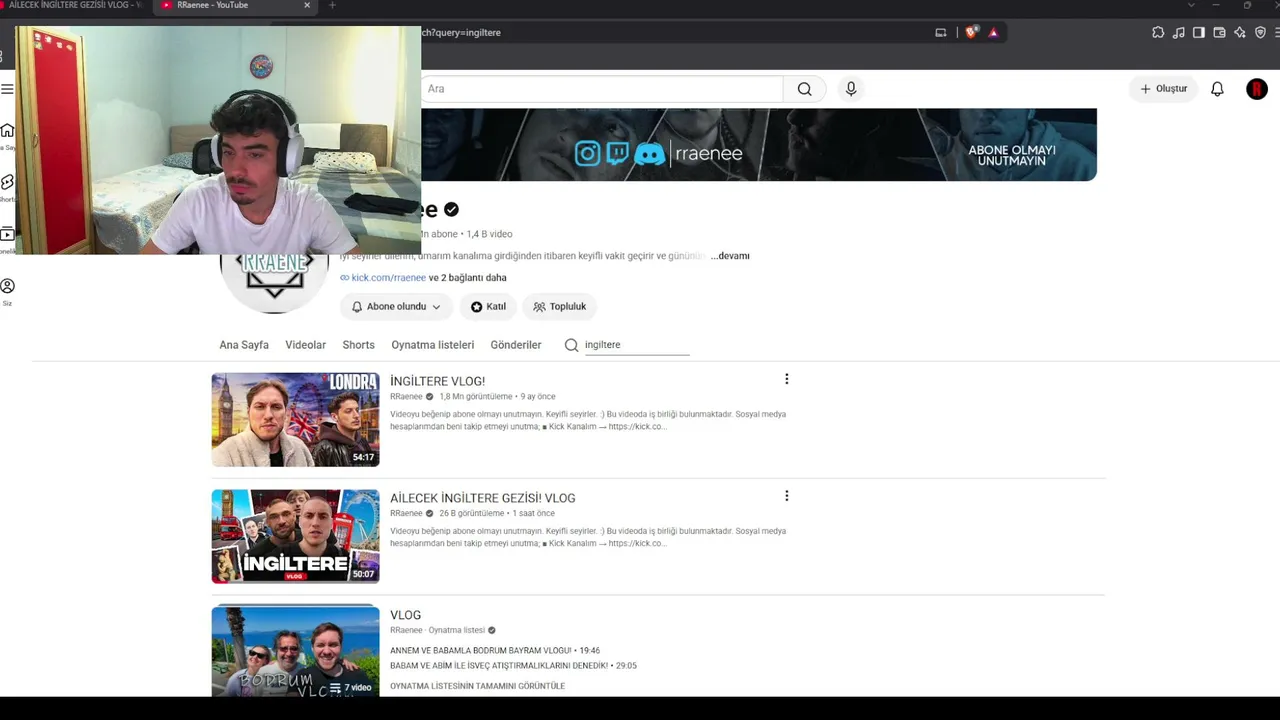This screenshot has width=1280, height=720.
Task: Open the İNGİLTERE VLOG! Londra thumbnail
Action: (295, 420)
